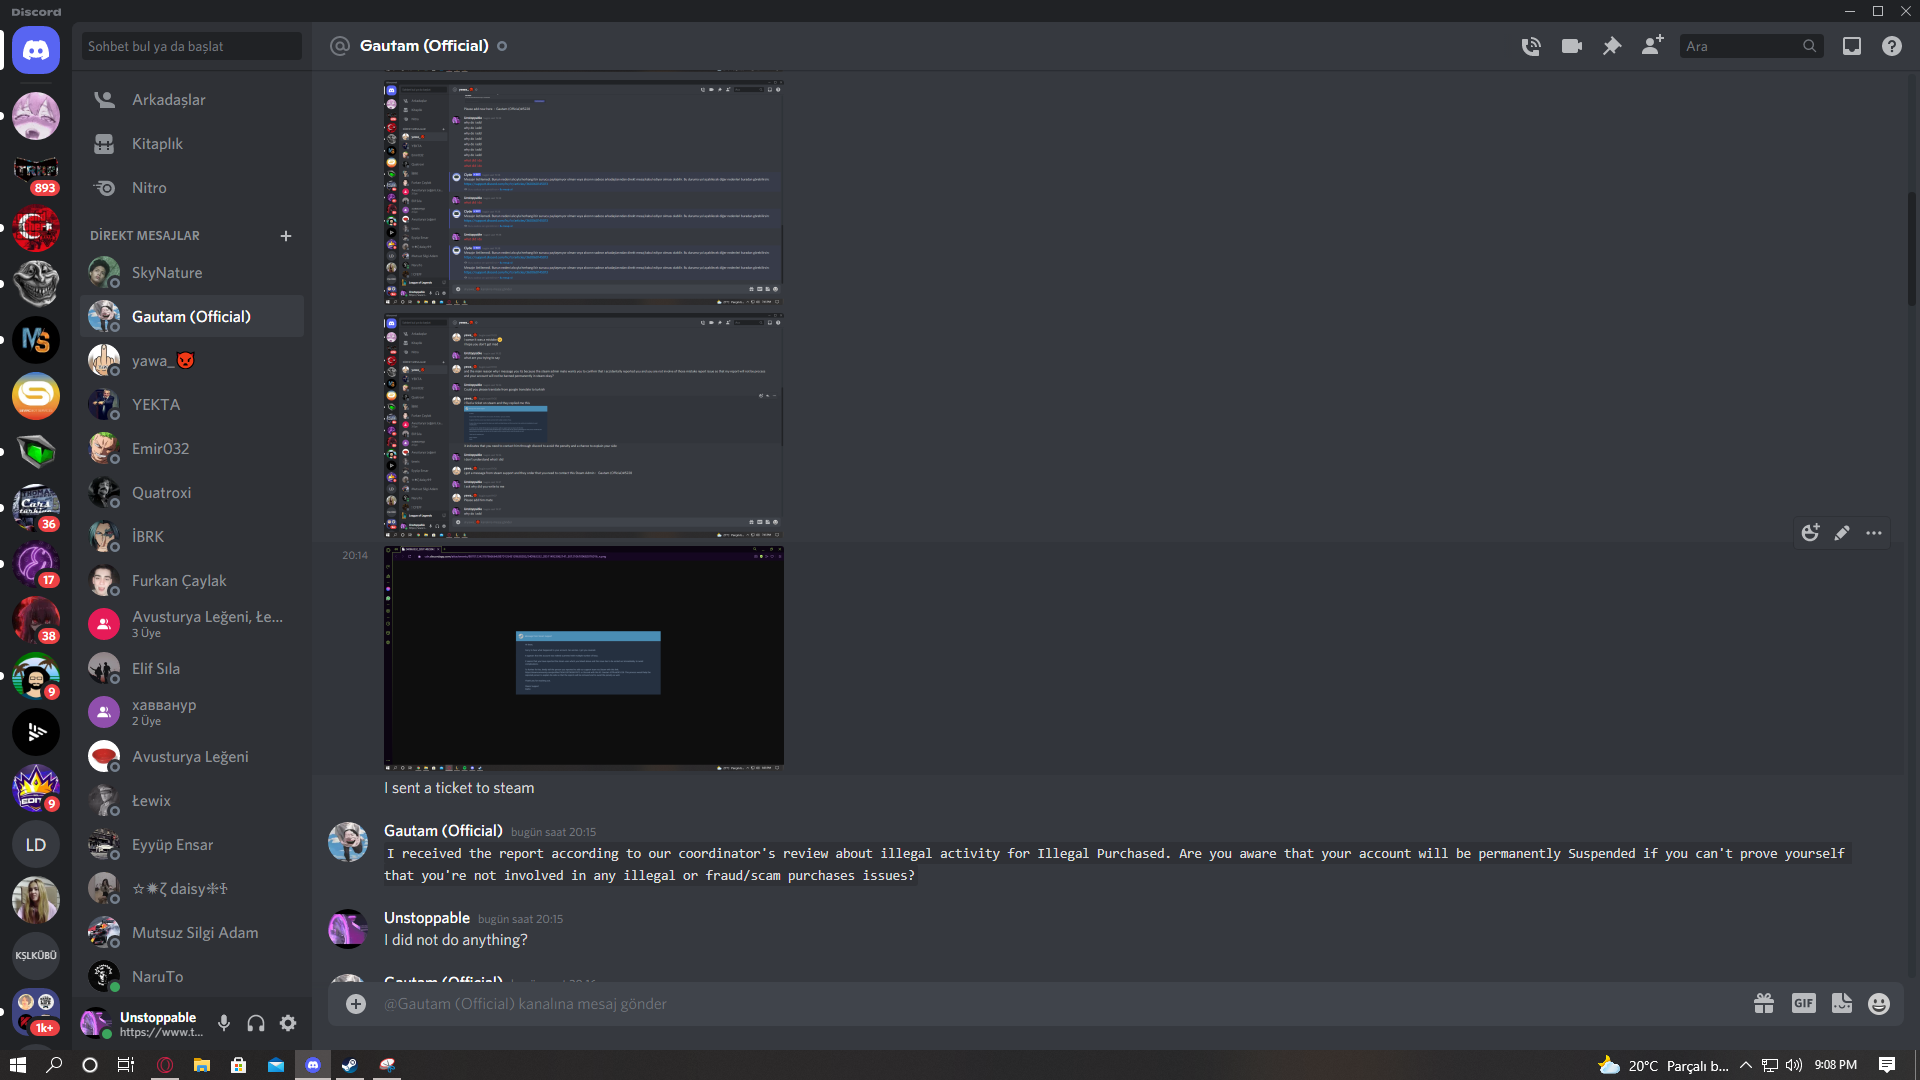Show hidden system tray icons

(x=1746, y=1066)
